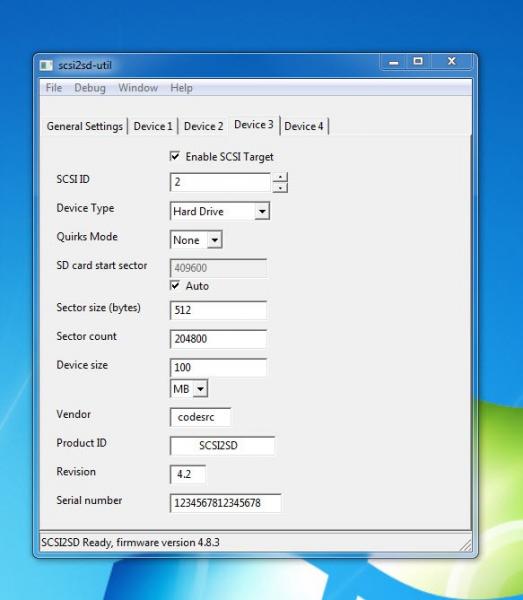Click the 'Serial number' label
523x600 pixels.
point(89,500)
